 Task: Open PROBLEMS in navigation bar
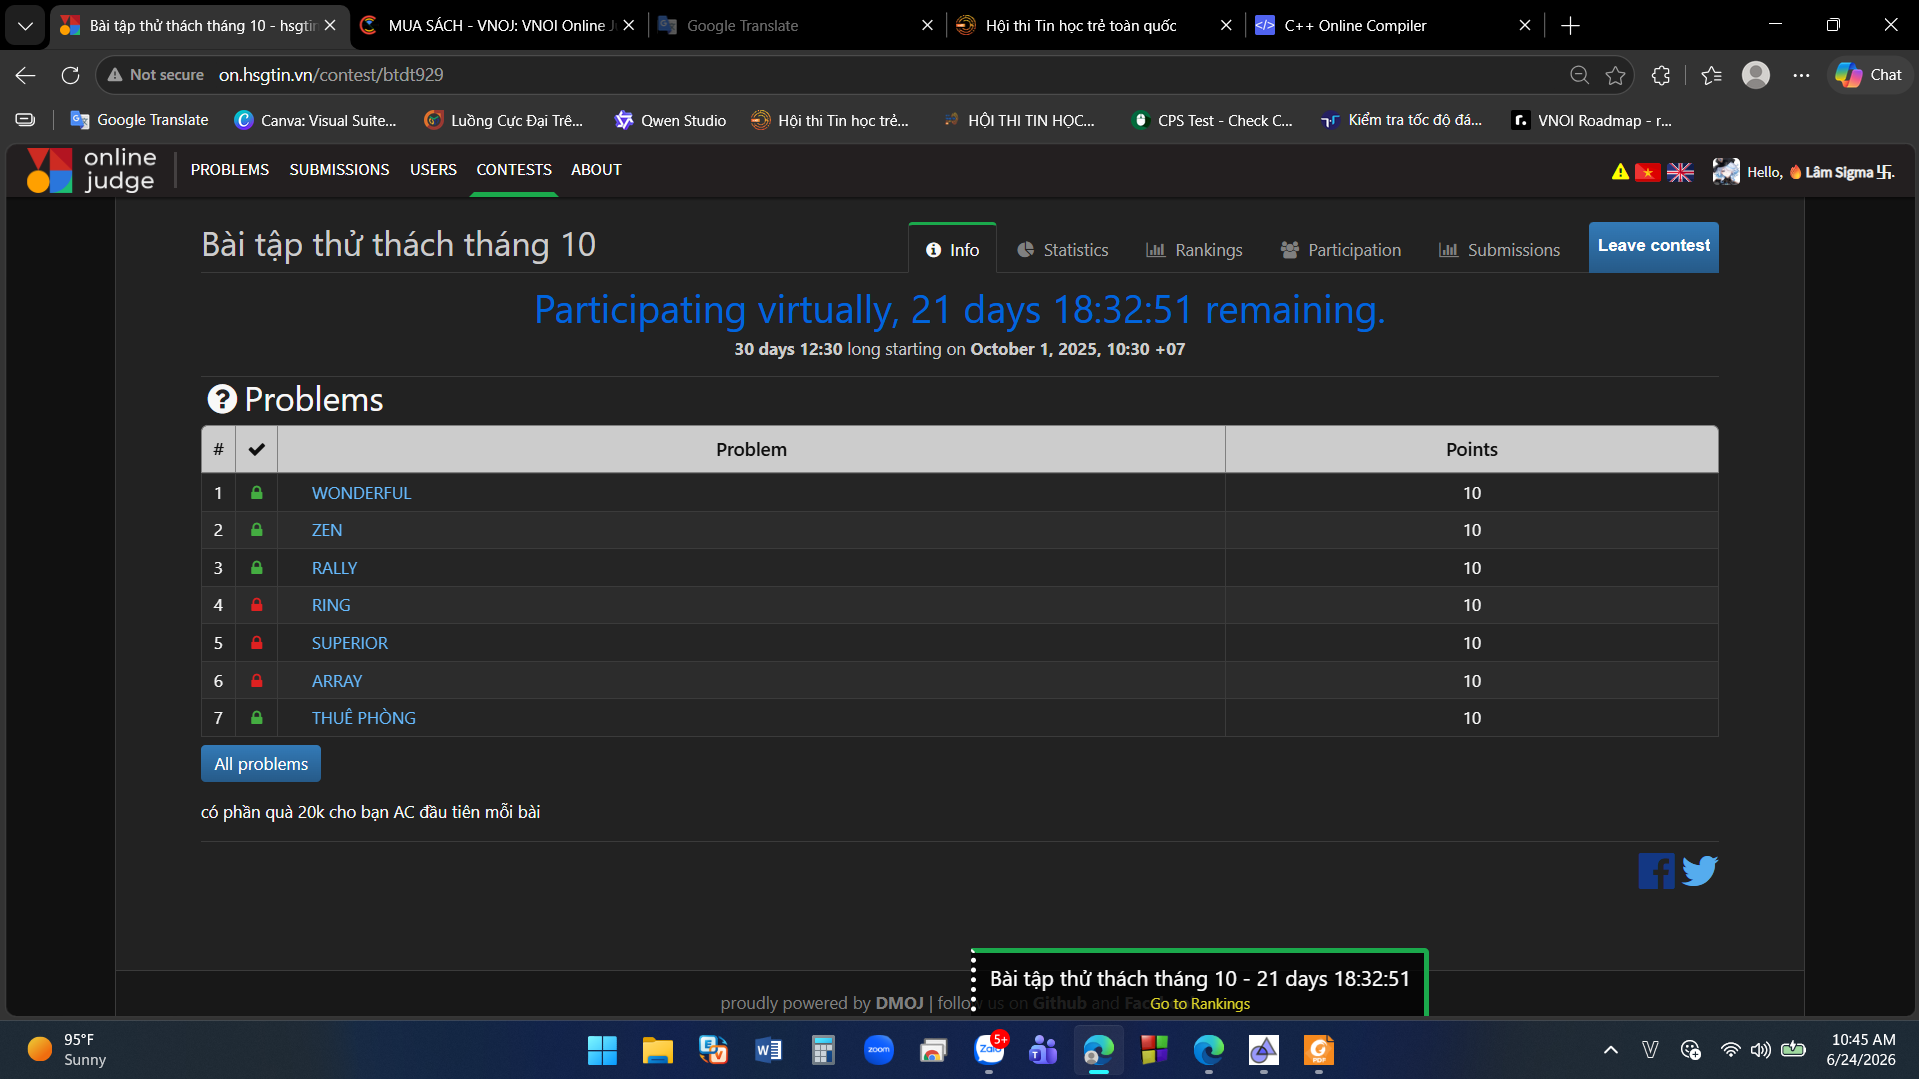[230, 170]
